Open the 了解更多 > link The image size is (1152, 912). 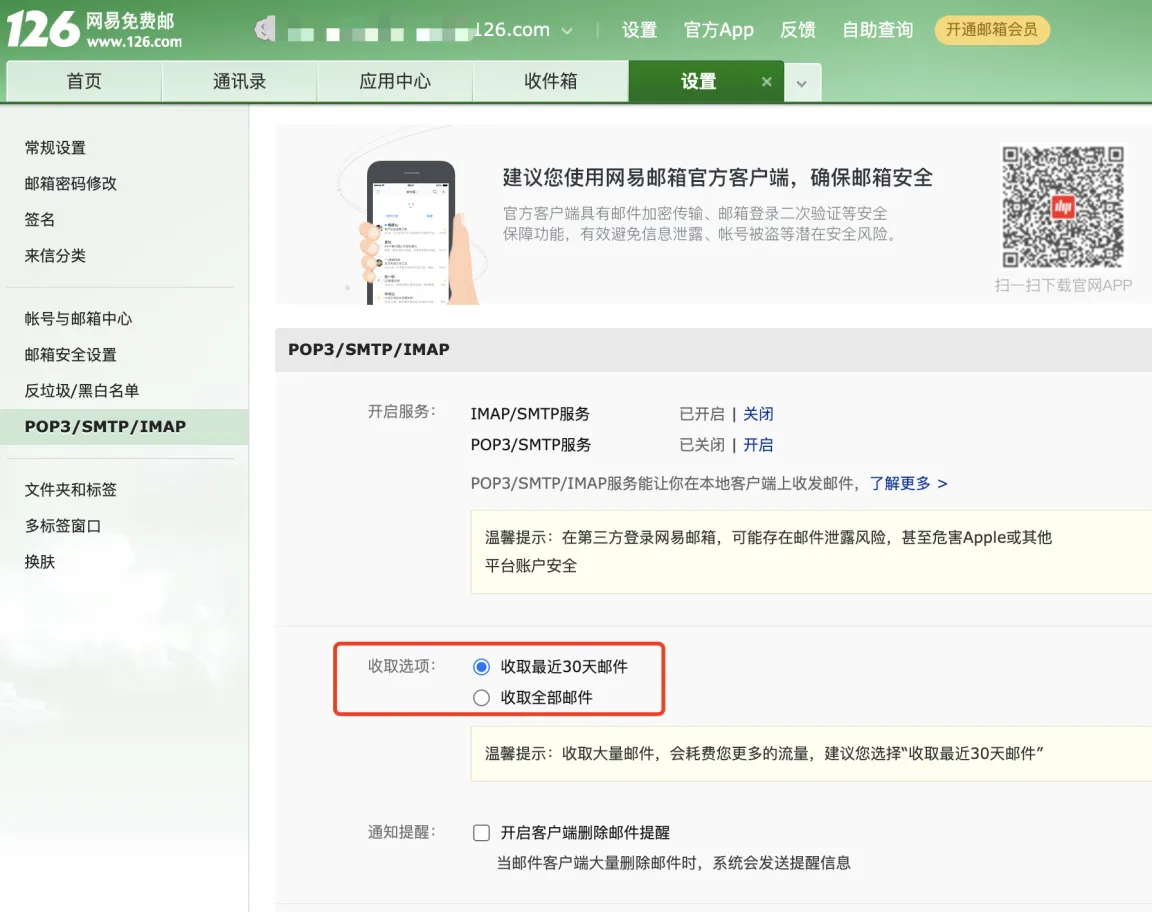[x=909, y=483]
